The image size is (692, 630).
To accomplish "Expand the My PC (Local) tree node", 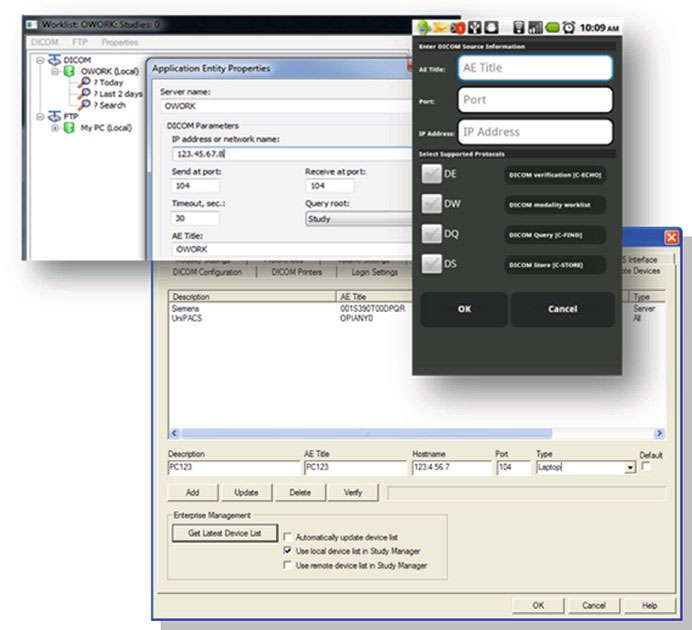I will pyautogui.click(x=56, y=128).
